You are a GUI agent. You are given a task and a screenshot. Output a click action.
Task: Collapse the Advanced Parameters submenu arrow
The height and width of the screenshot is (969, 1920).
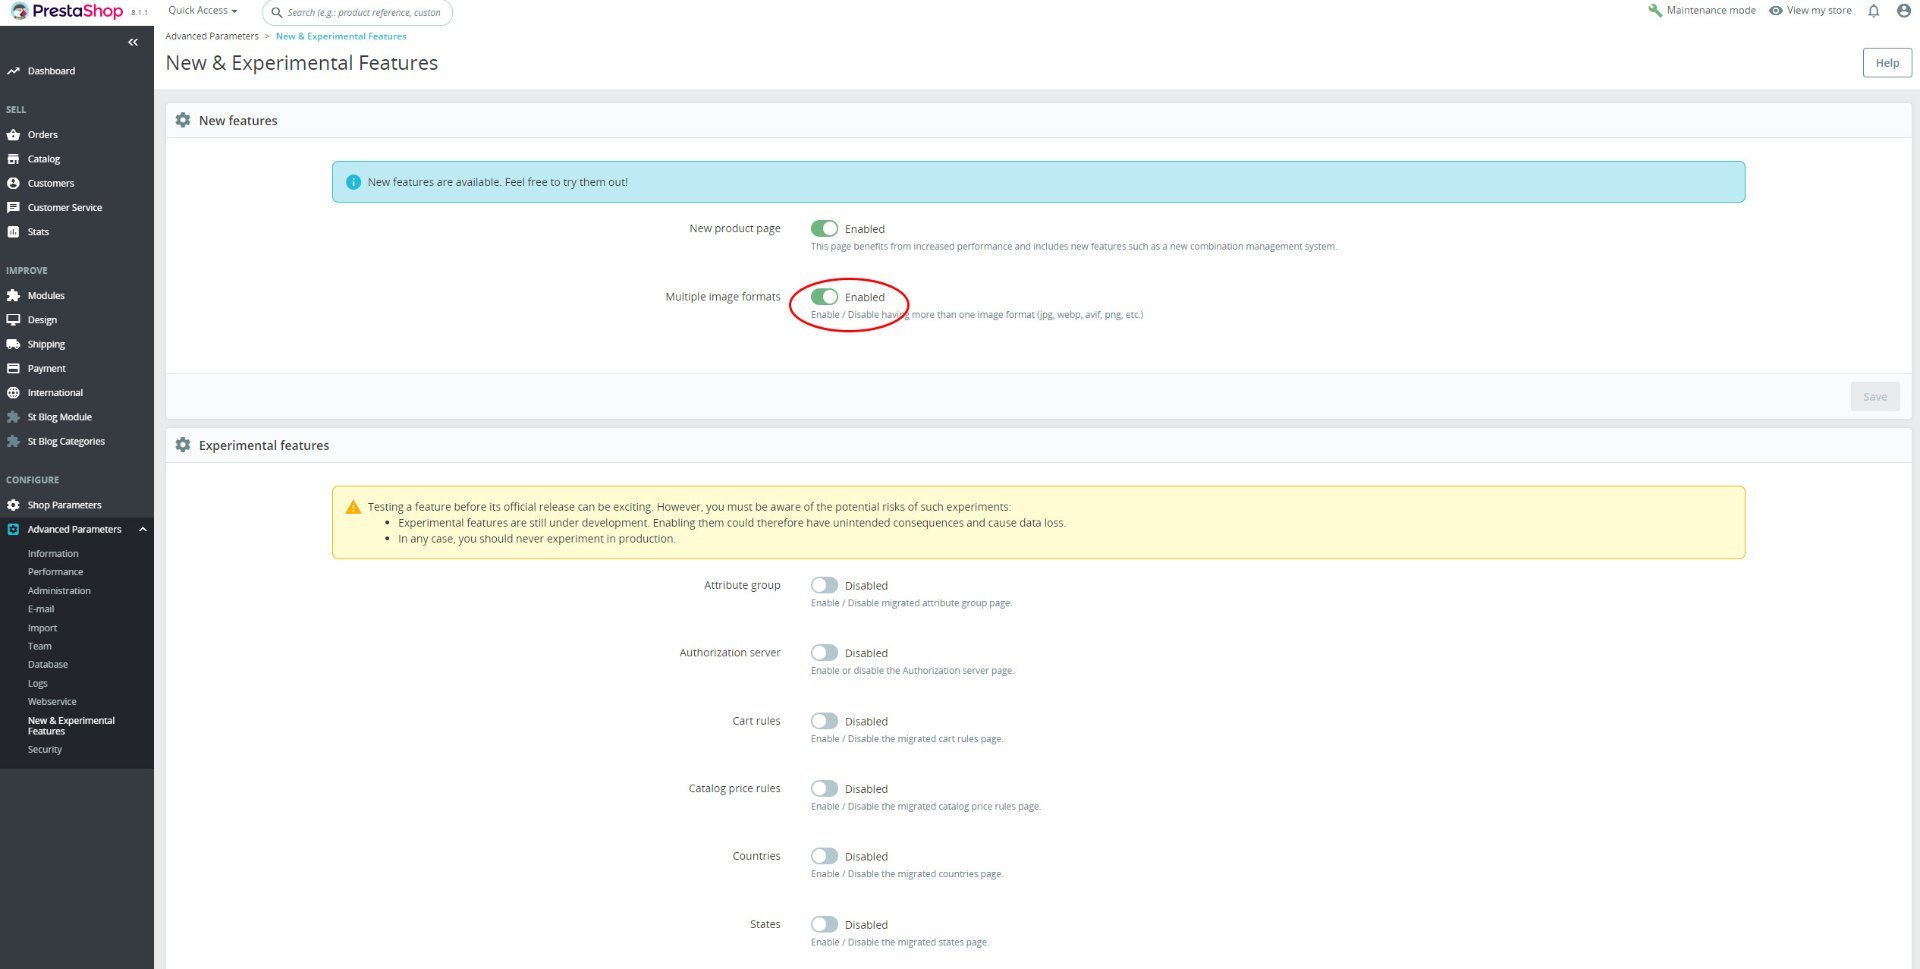pos(143,529)
